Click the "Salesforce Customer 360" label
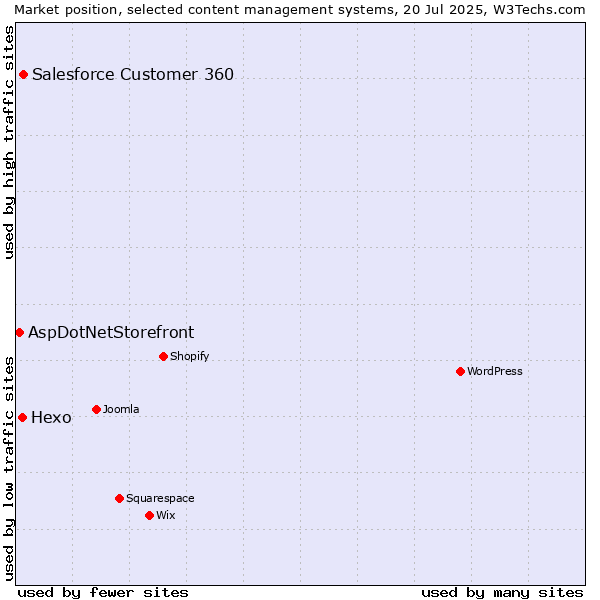This screenshot has height=600, width=600. (x=133, y=74)
